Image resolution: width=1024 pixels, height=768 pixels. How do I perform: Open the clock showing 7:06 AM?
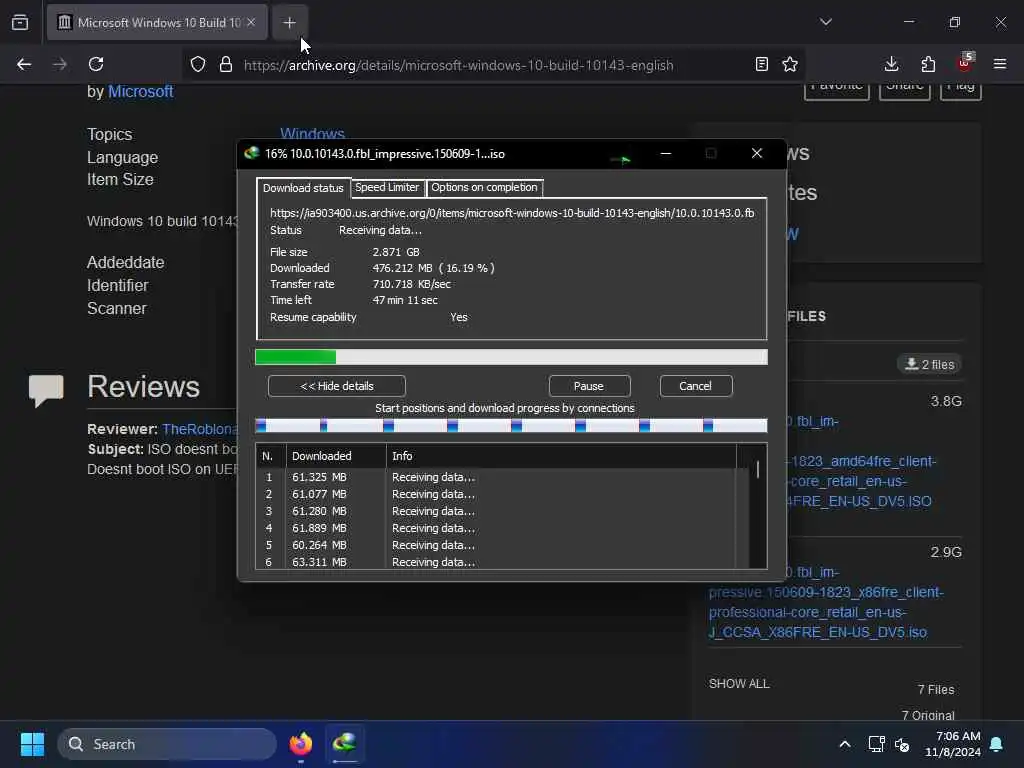point(953,744)
